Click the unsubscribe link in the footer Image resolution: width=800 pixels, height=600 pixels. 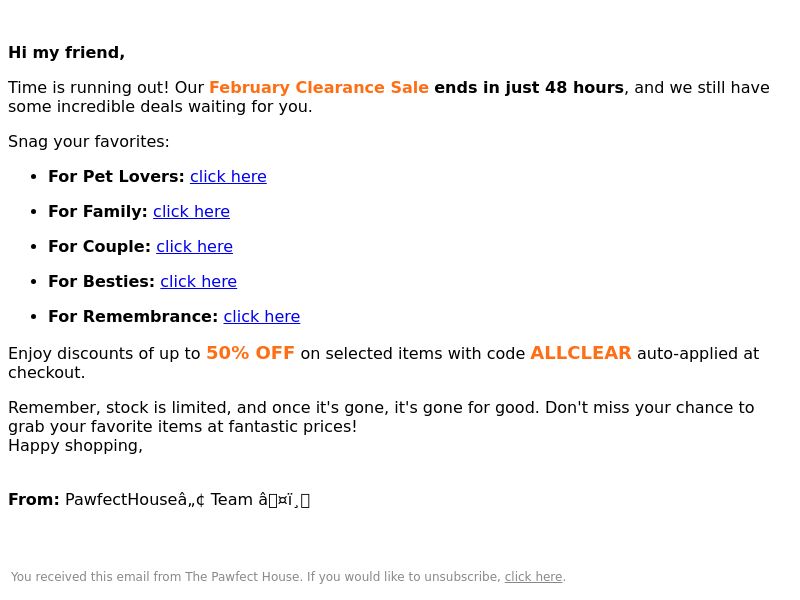click(533, 577)
